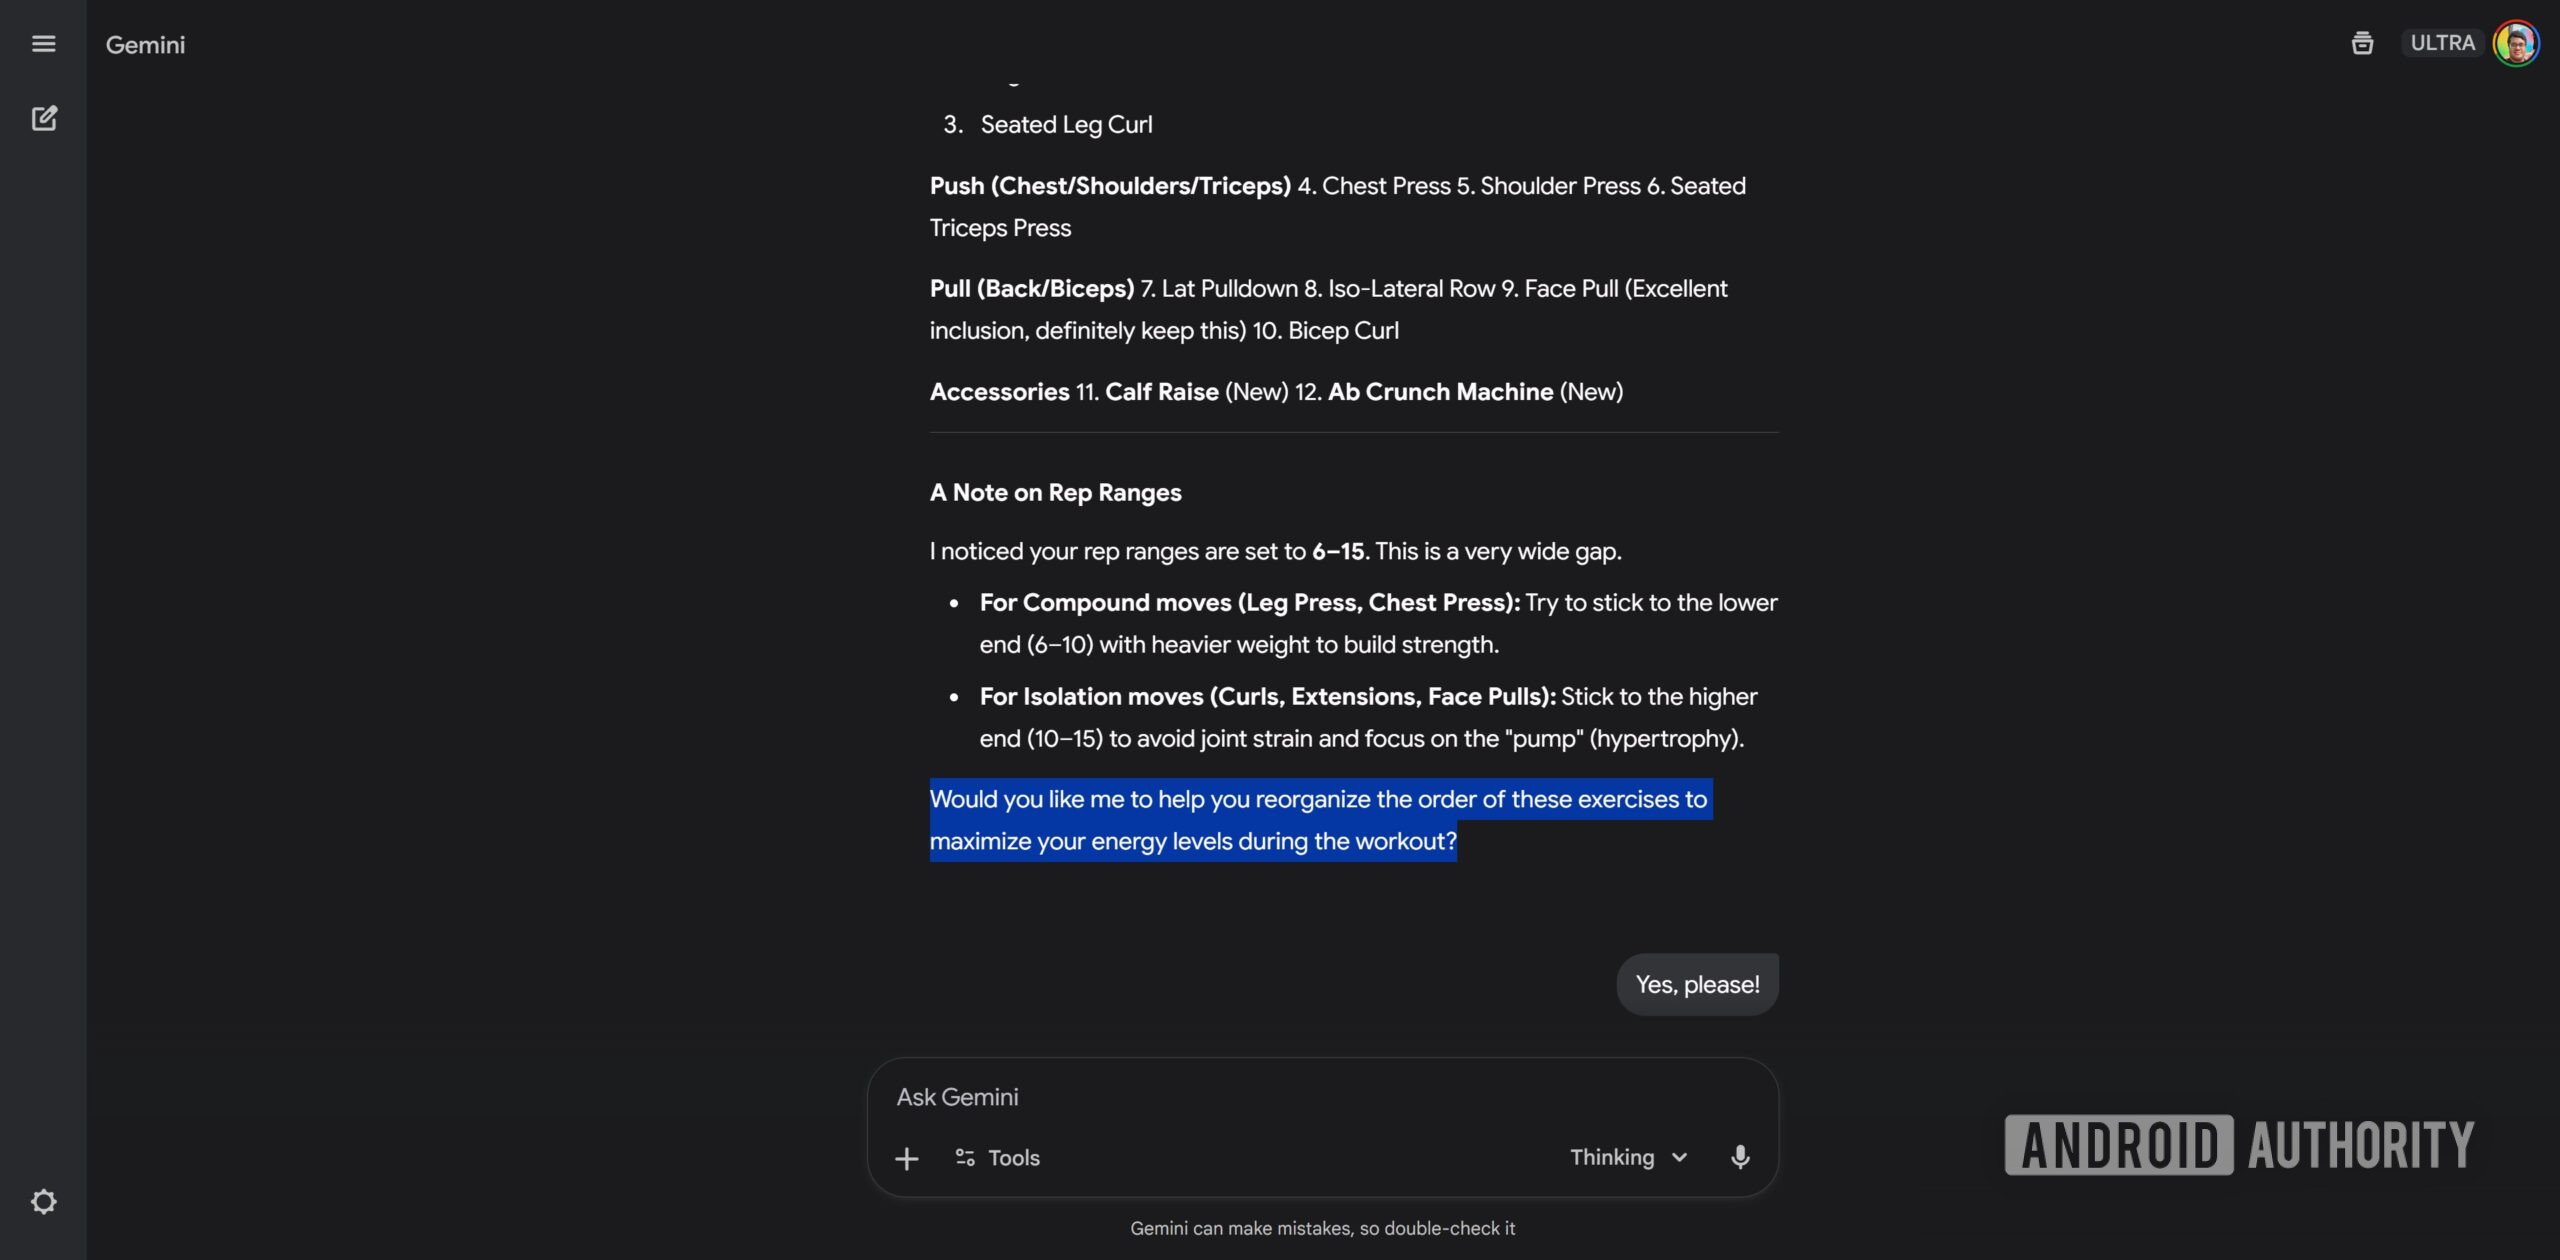Image resolution: width=2560 pixels, height=1260 pixels.
Task: Click the divider line above 'A Note on Rep Ranges'
Action: (1354, 432)
